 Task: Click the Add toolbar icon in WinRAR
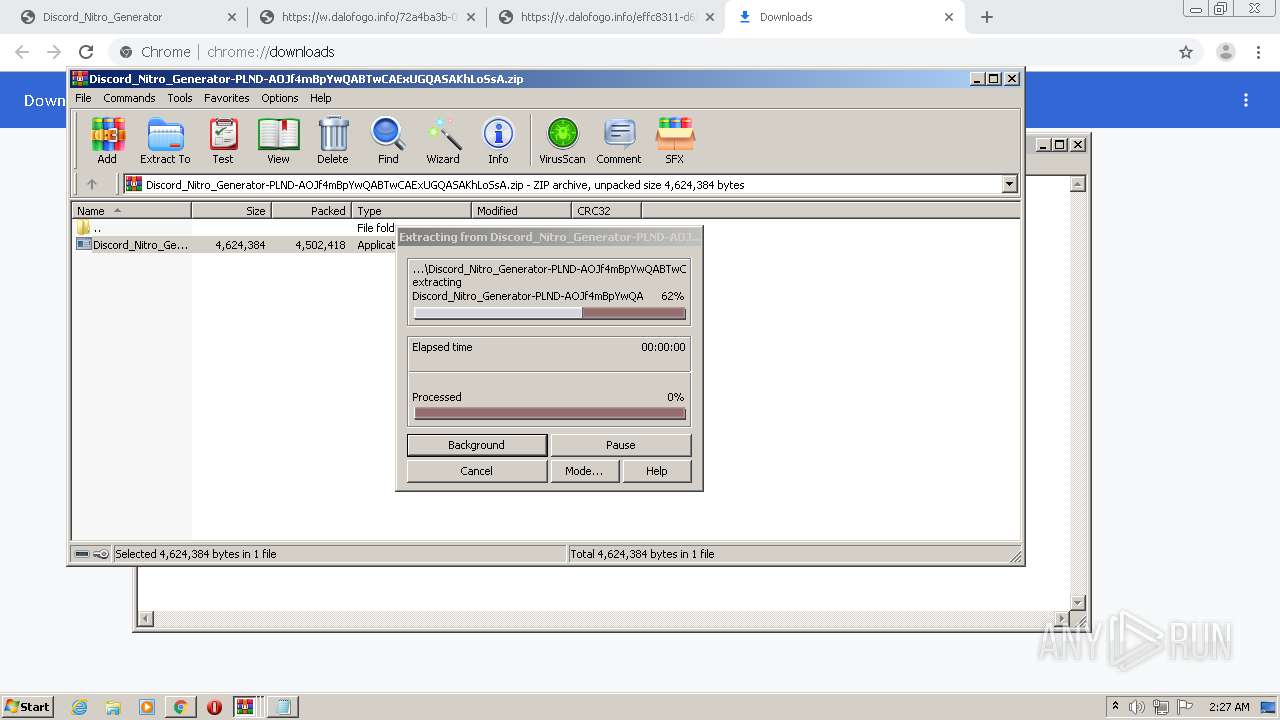click(107, 140)
